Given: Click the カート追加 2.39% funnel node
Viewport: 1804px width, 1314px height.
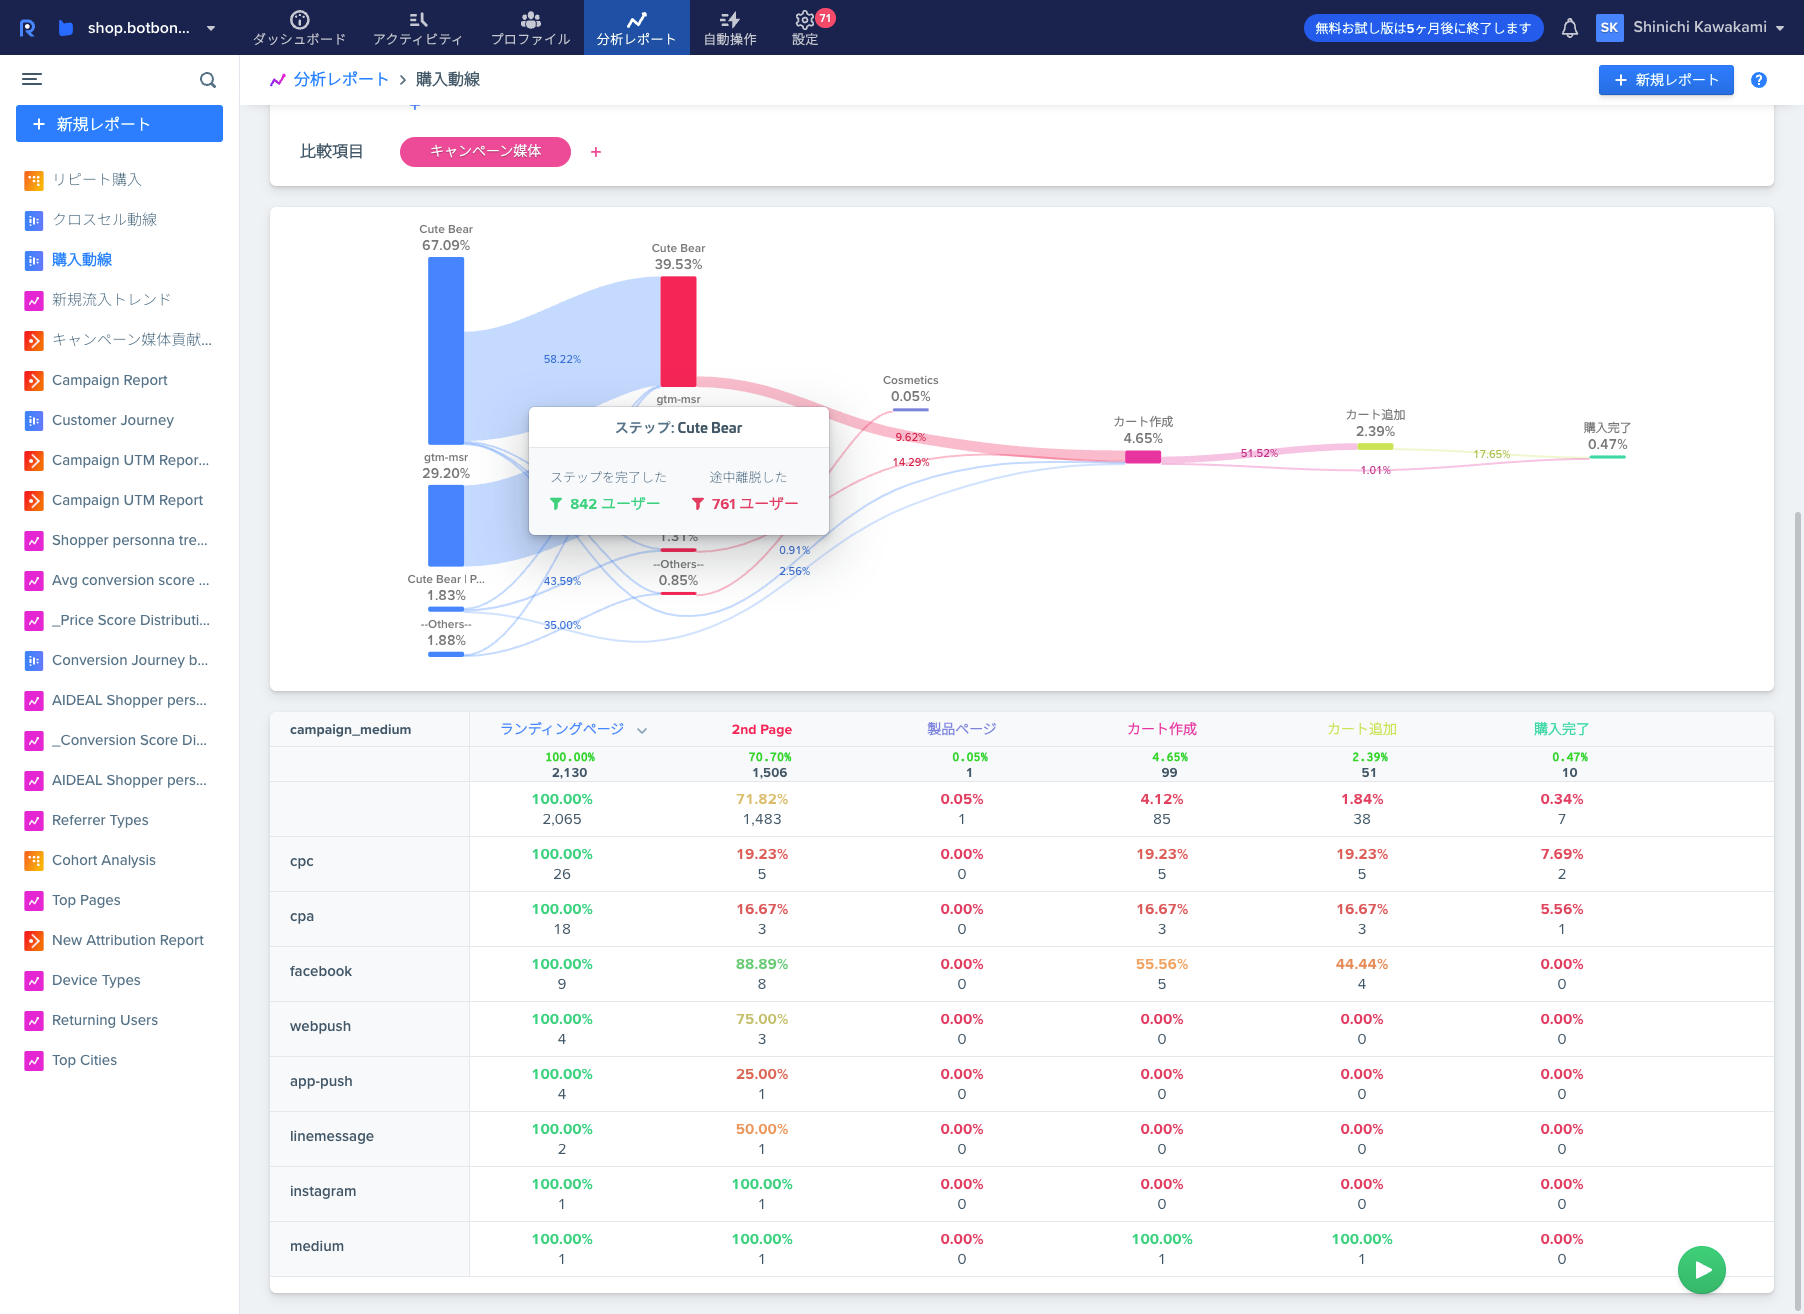Looking at the screenshot, I should point(1375,446).
